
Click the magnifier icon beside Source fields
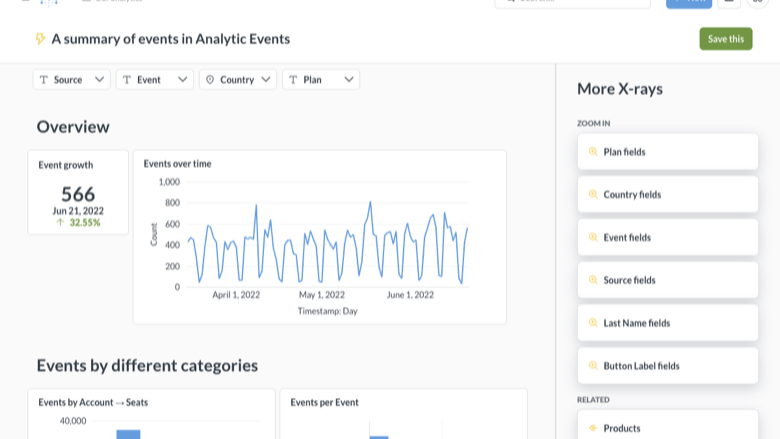coord(593,280)
